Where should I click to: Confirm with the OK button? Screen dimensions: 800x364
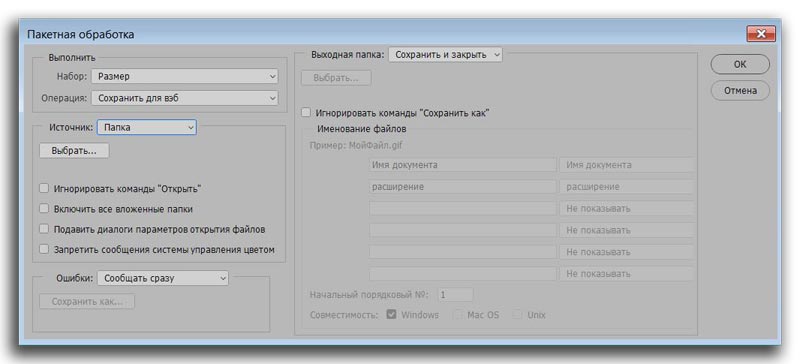click(x=740, y=64)
